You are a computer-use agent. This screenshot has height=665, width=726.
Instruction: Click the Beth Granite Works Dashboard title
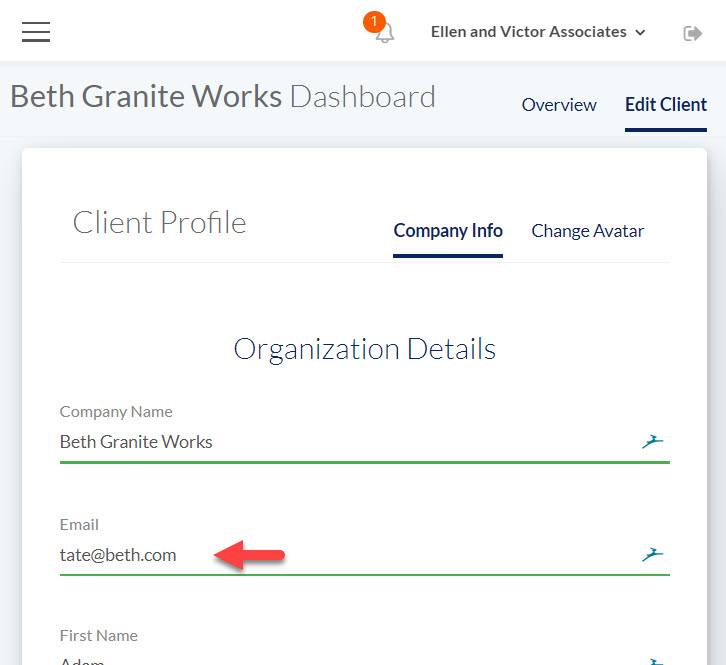tap(222, 97)
